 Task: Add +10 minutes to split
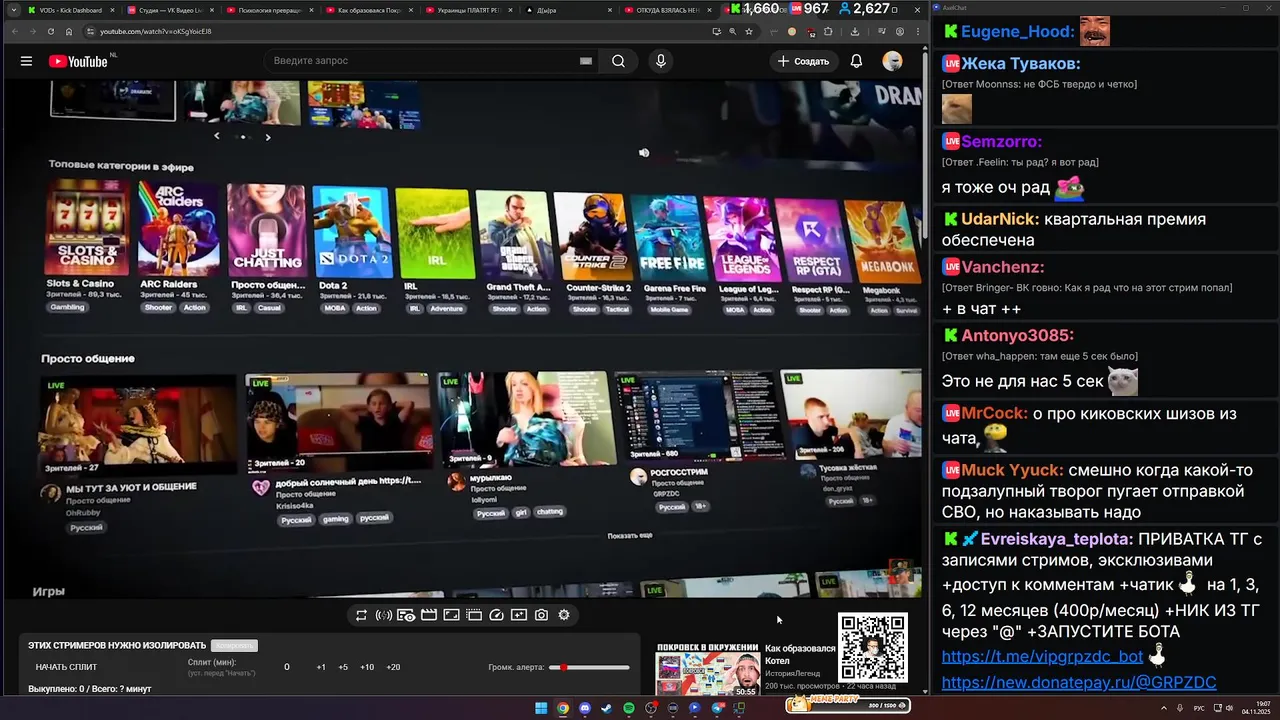(367, 667)
